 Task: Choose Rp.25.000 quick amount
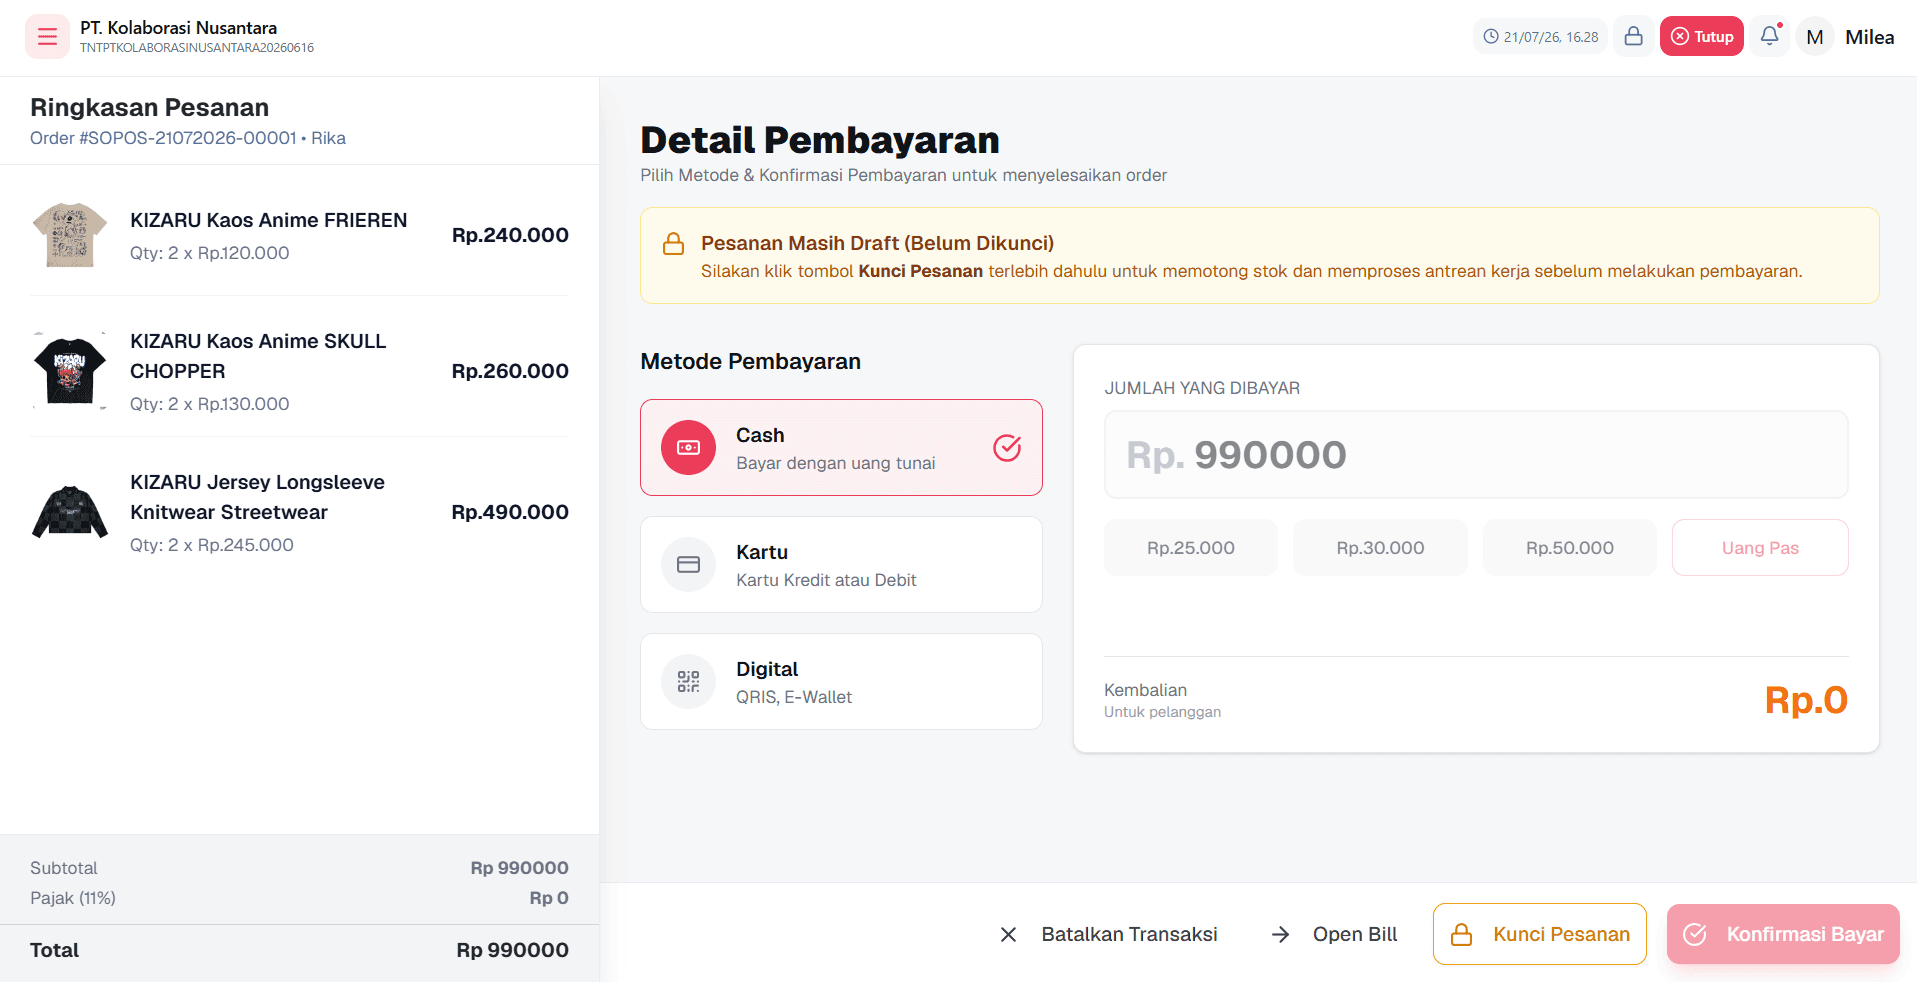1191,548
